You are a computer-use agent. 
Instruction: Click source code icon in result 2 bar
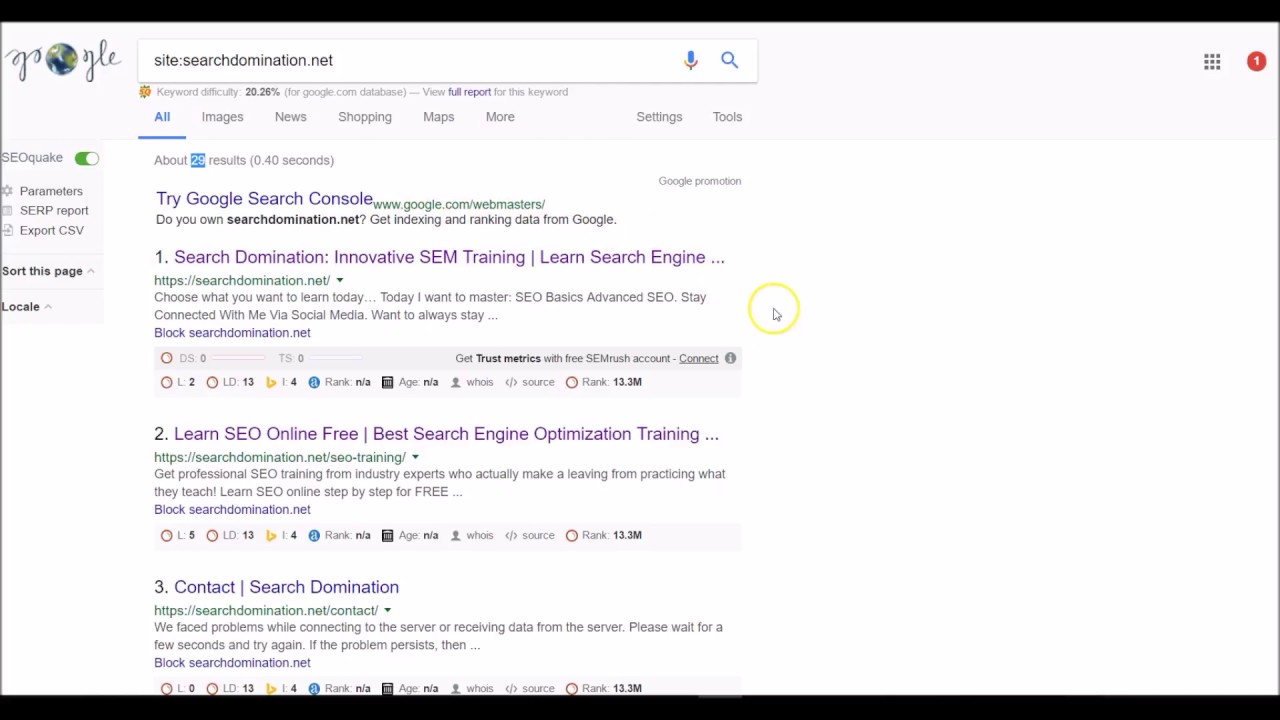[511, 535]
